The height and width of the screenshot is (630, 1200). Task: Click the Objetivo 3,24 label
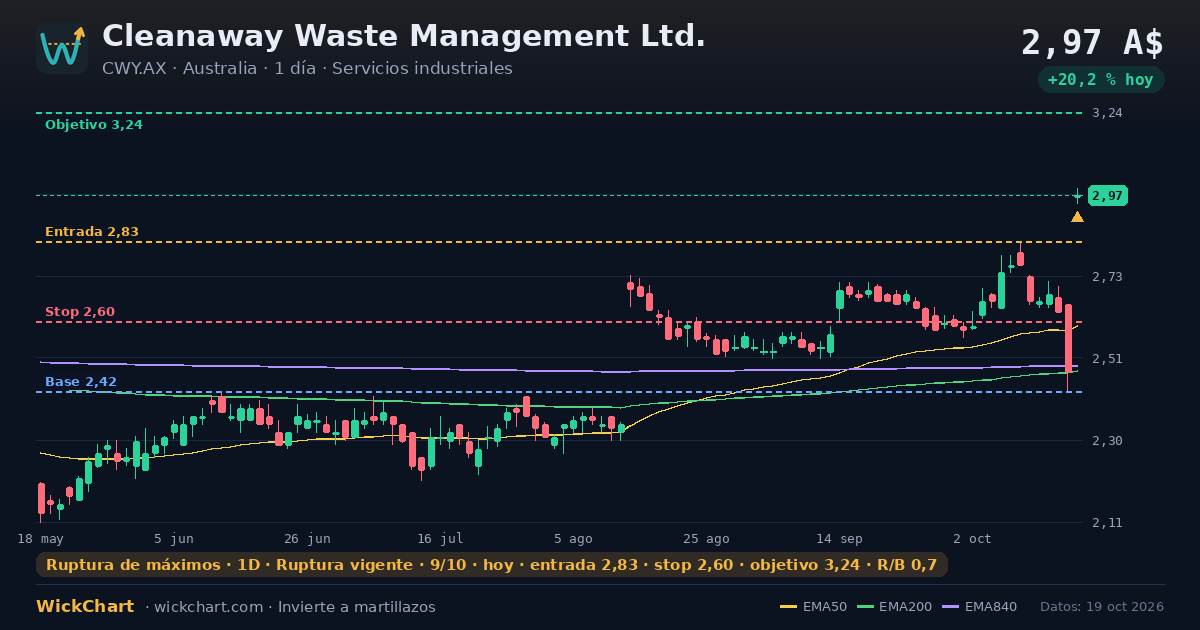[x=94, y=125]
